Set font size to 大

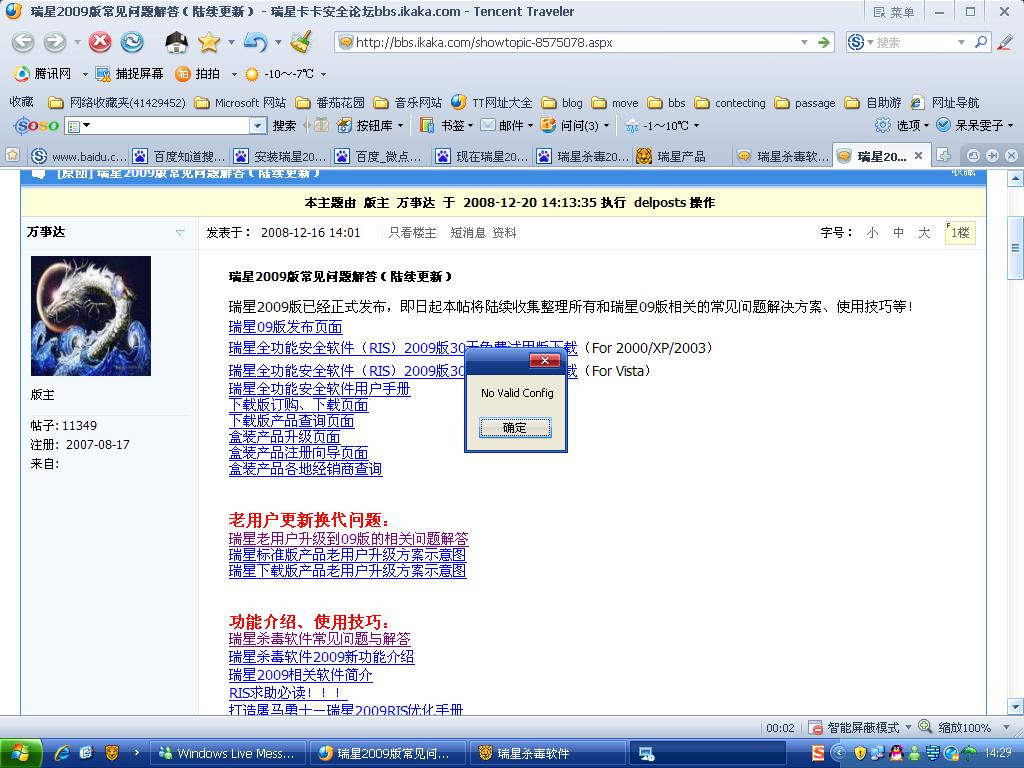(923, 232)
